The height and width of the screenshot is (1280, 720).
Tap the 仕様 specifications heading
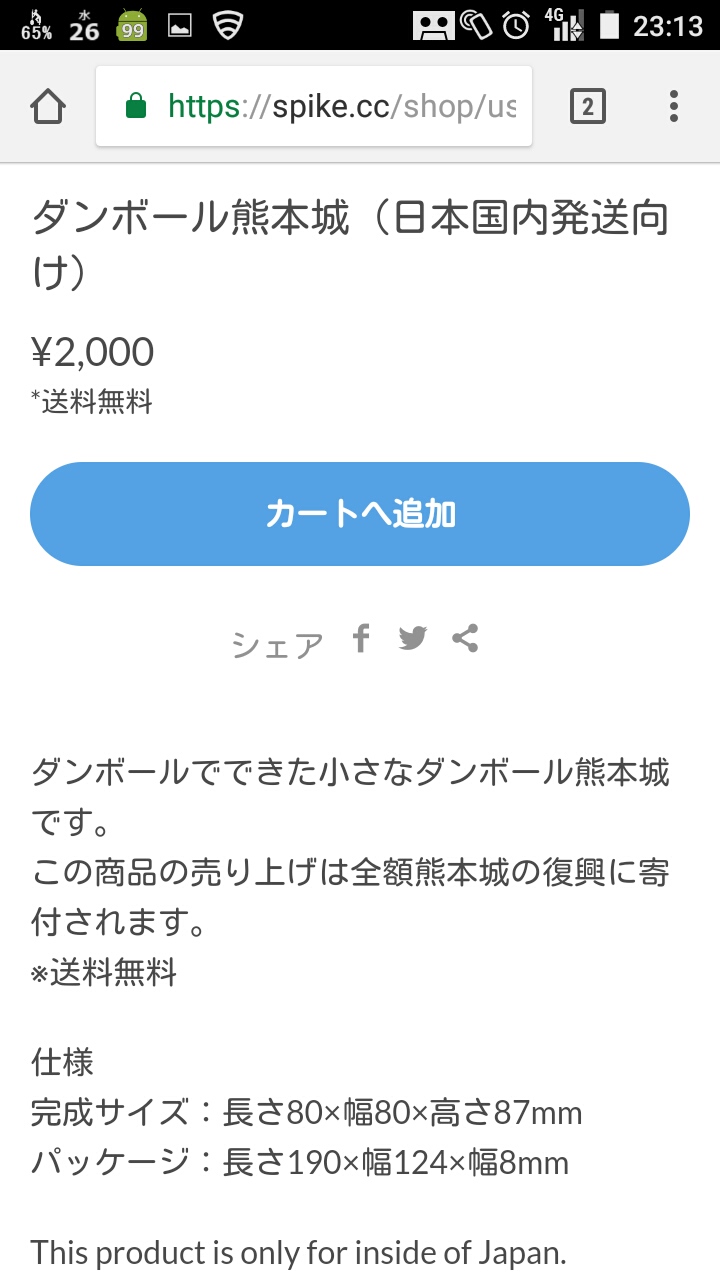click(x=63, y=1062)
